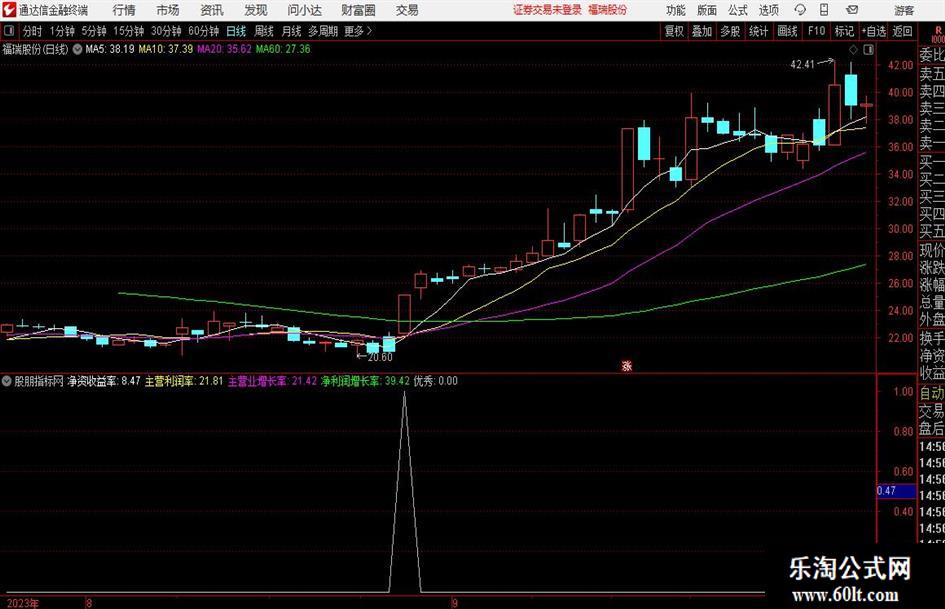
Task: Open the 问小达 menu
Action: coord(305,10)
